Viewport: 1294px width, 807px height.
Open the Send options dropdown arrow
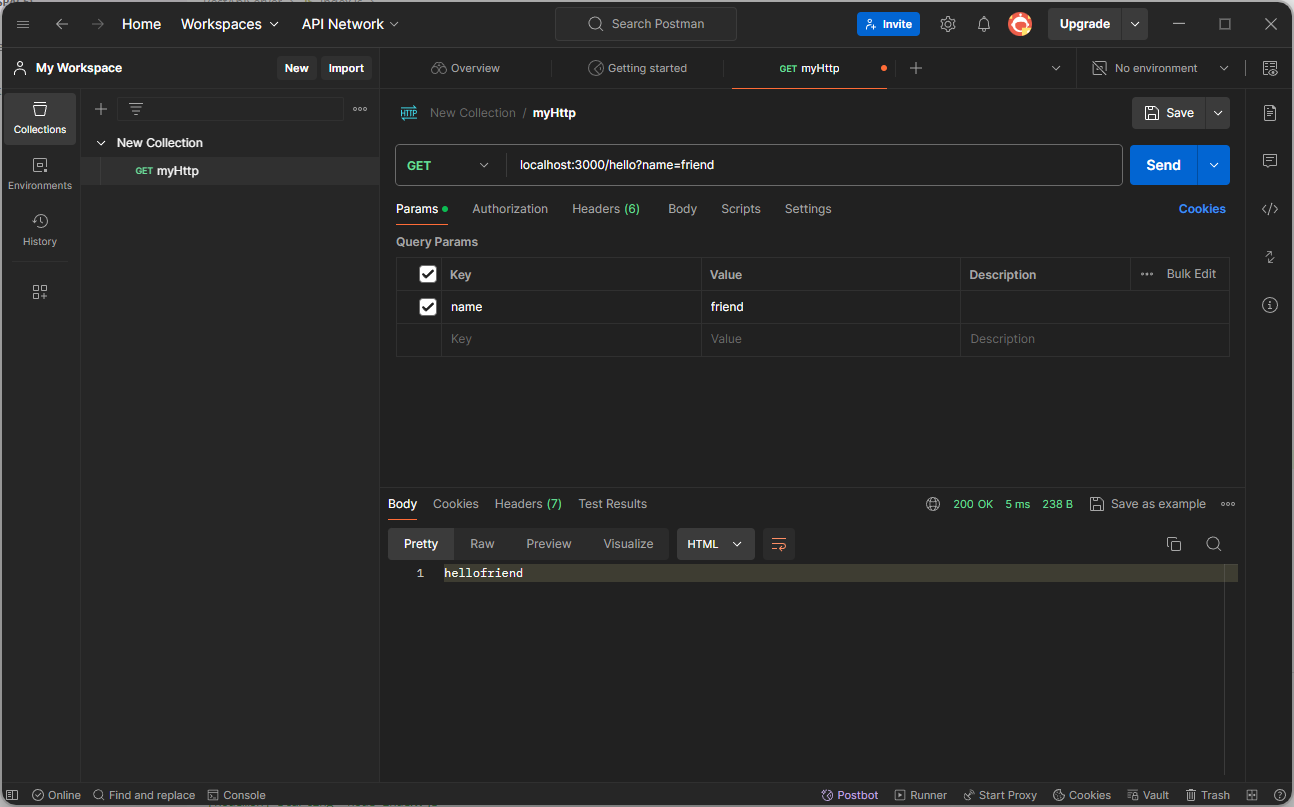point(1214,165)
